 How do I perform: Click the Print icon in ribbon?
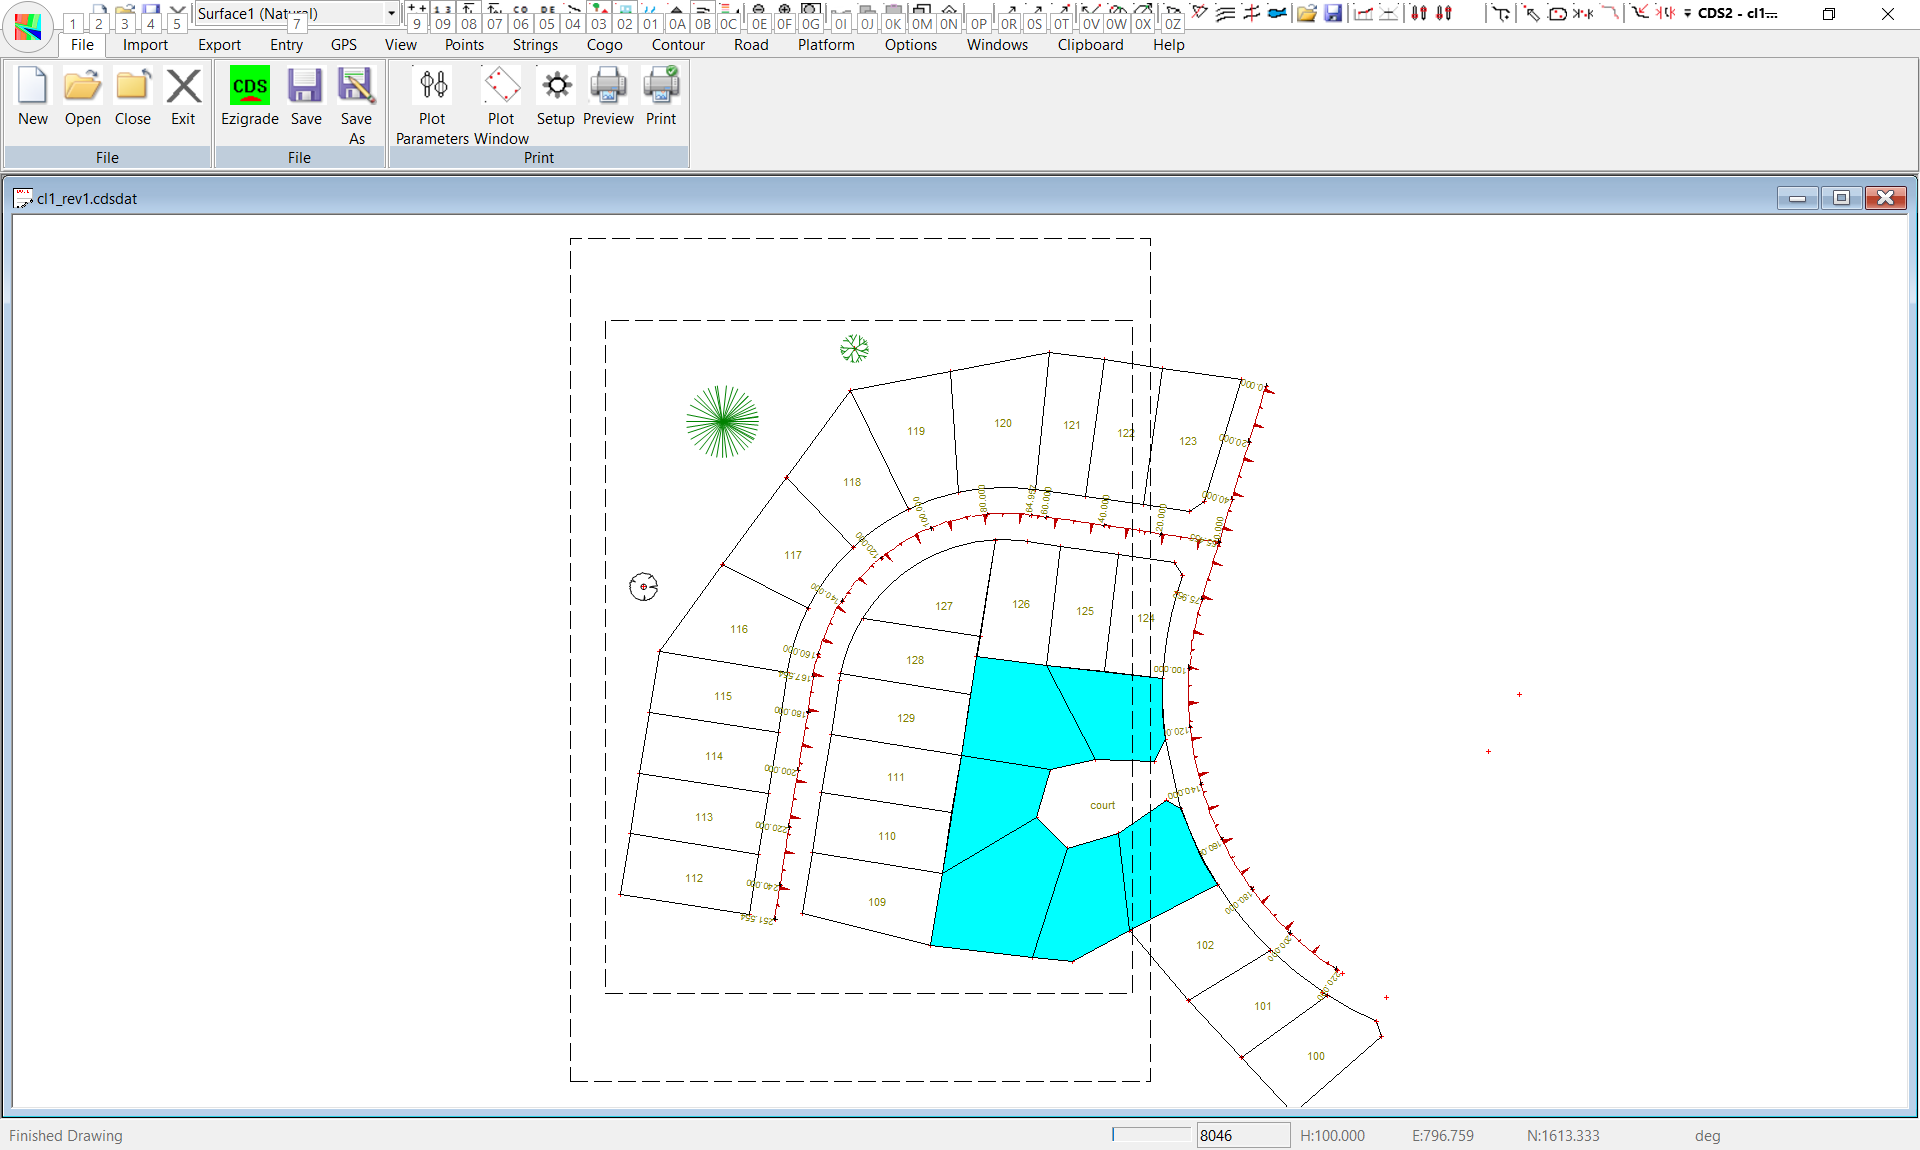(x=661, y=87)
